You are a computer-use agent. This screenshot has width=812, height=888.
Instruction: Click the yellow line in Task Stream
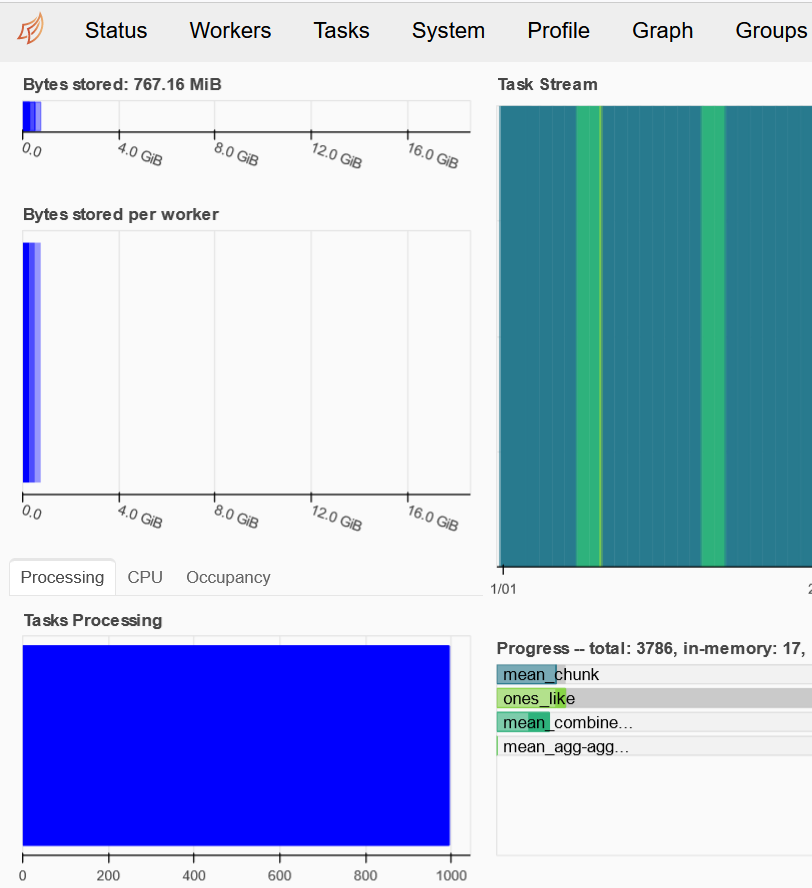pos(600,336)
